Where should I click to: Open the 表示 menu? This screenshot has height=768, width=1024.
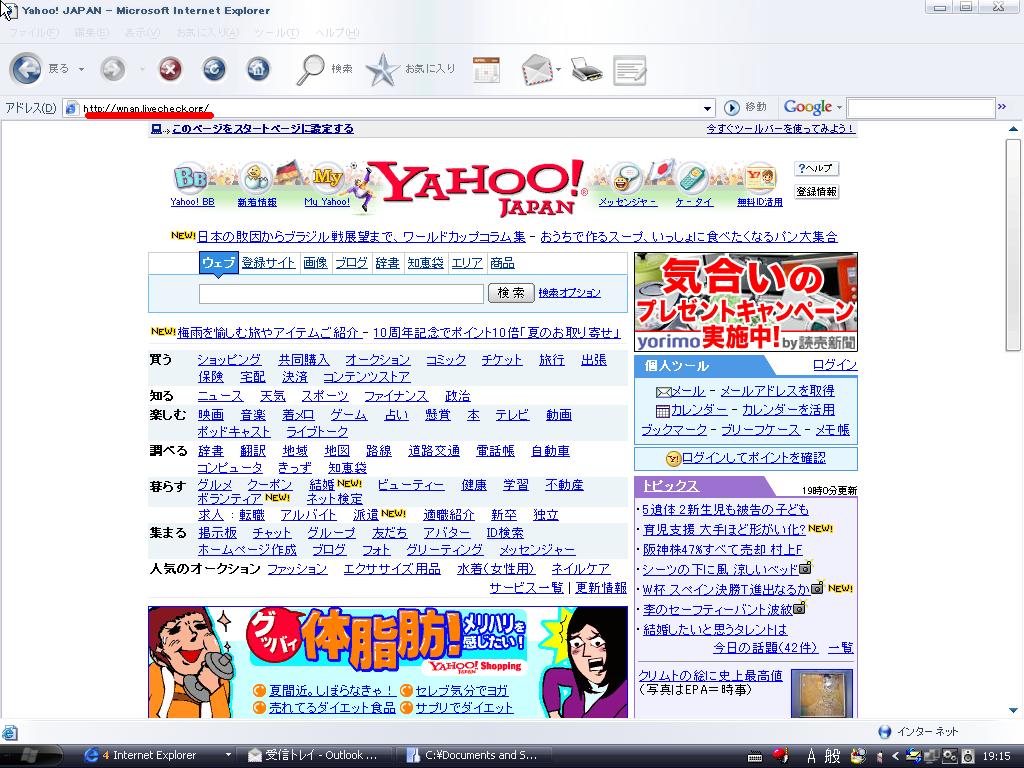click(142, 33)
